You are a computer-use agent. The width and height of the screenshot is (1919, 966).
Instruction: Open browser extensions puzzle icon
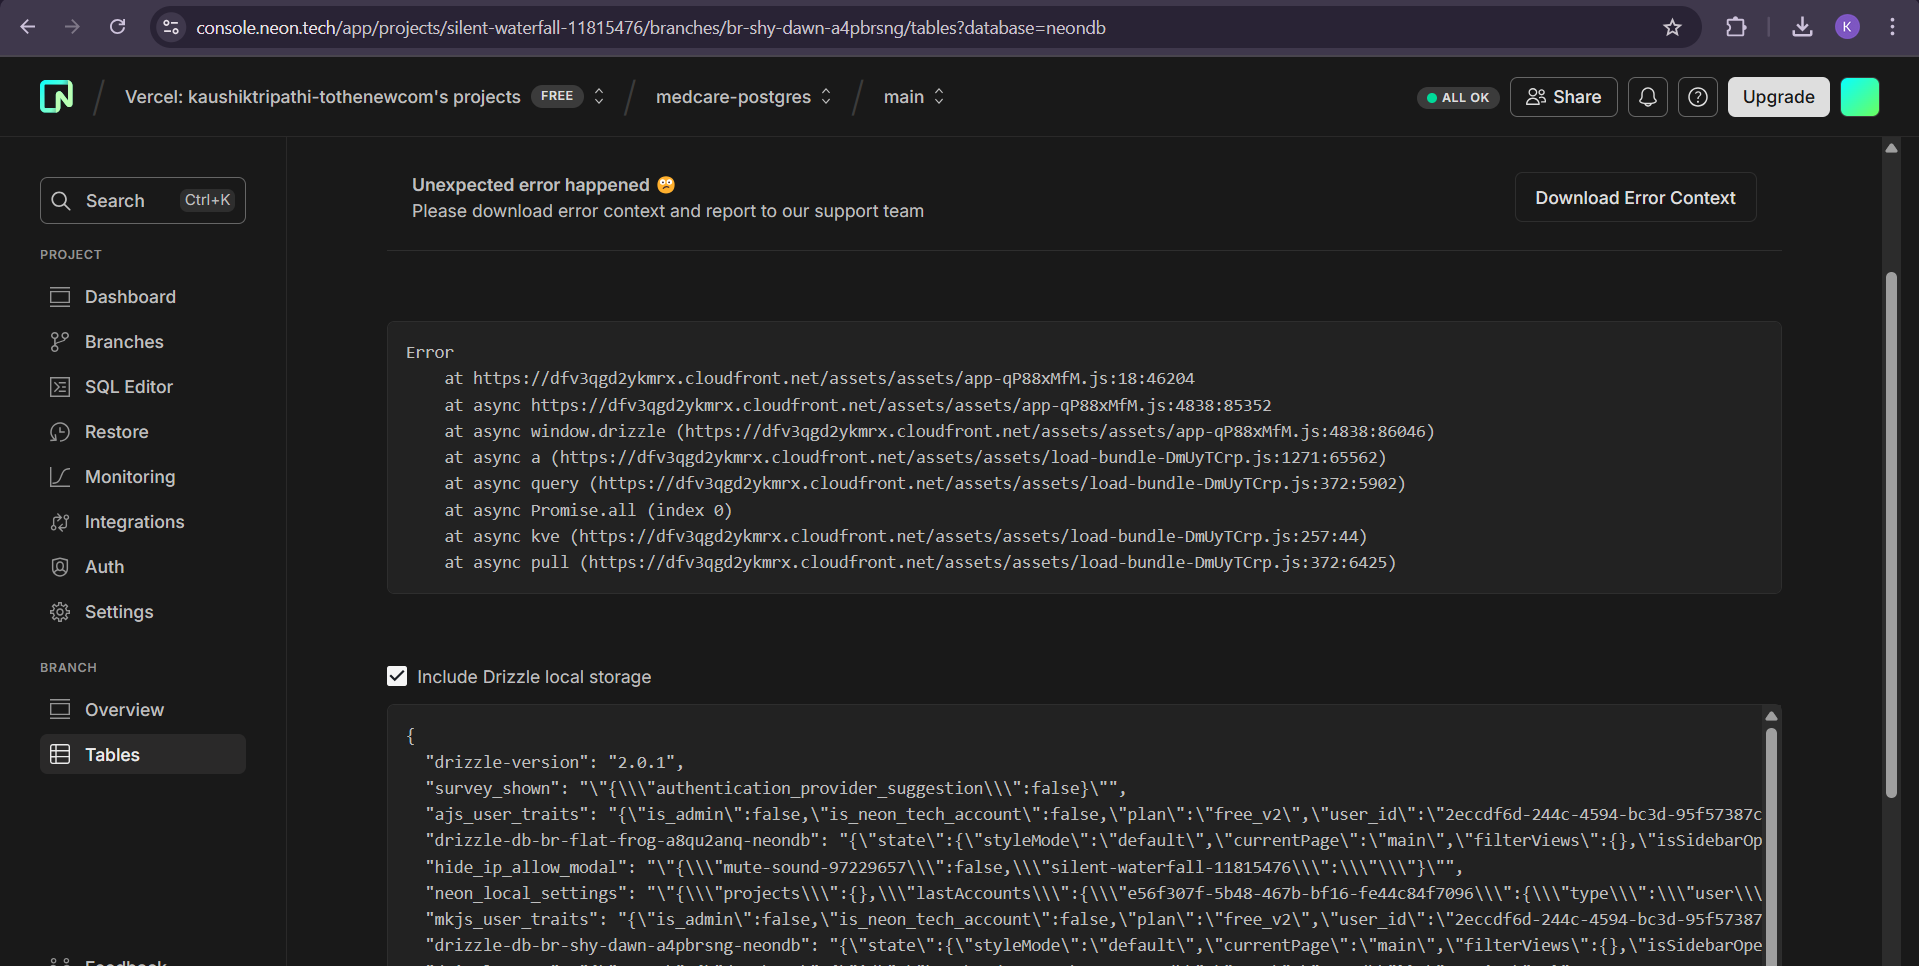pyautogui.click(x=1736, y=27)
